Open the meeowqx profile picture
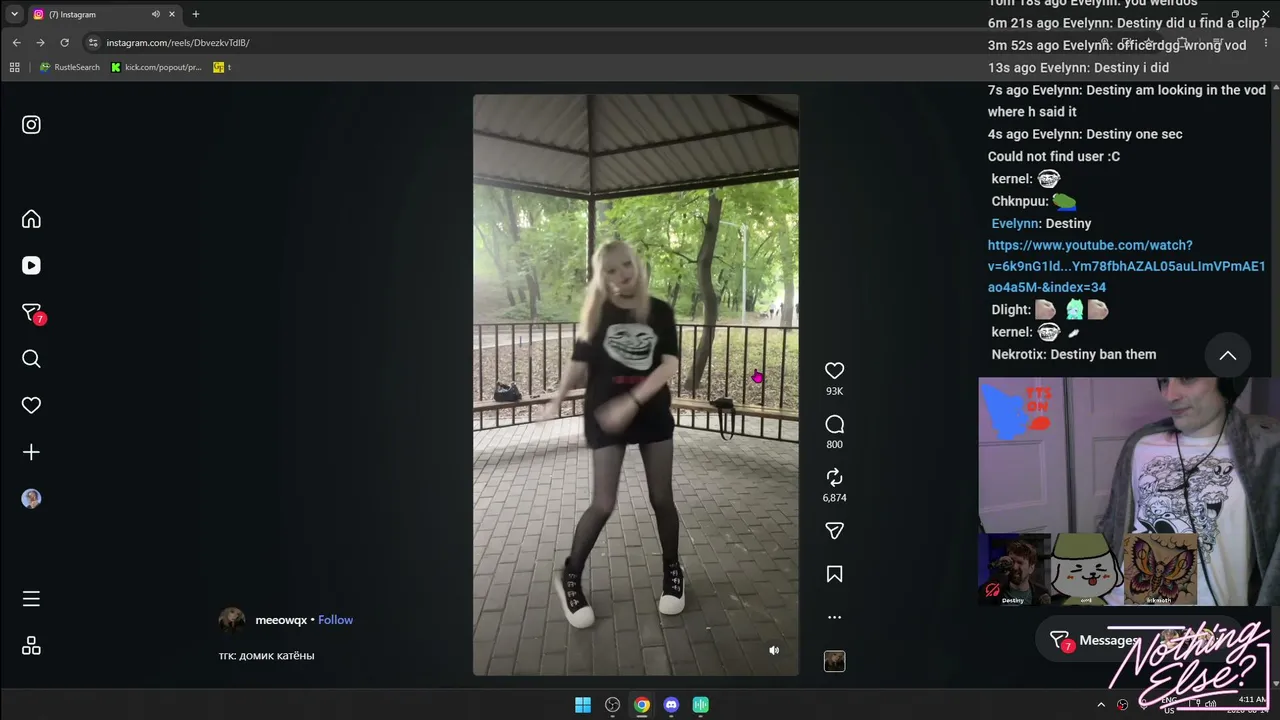The width and height of the screenshot is (1280, 720). [x=232, y=620]
